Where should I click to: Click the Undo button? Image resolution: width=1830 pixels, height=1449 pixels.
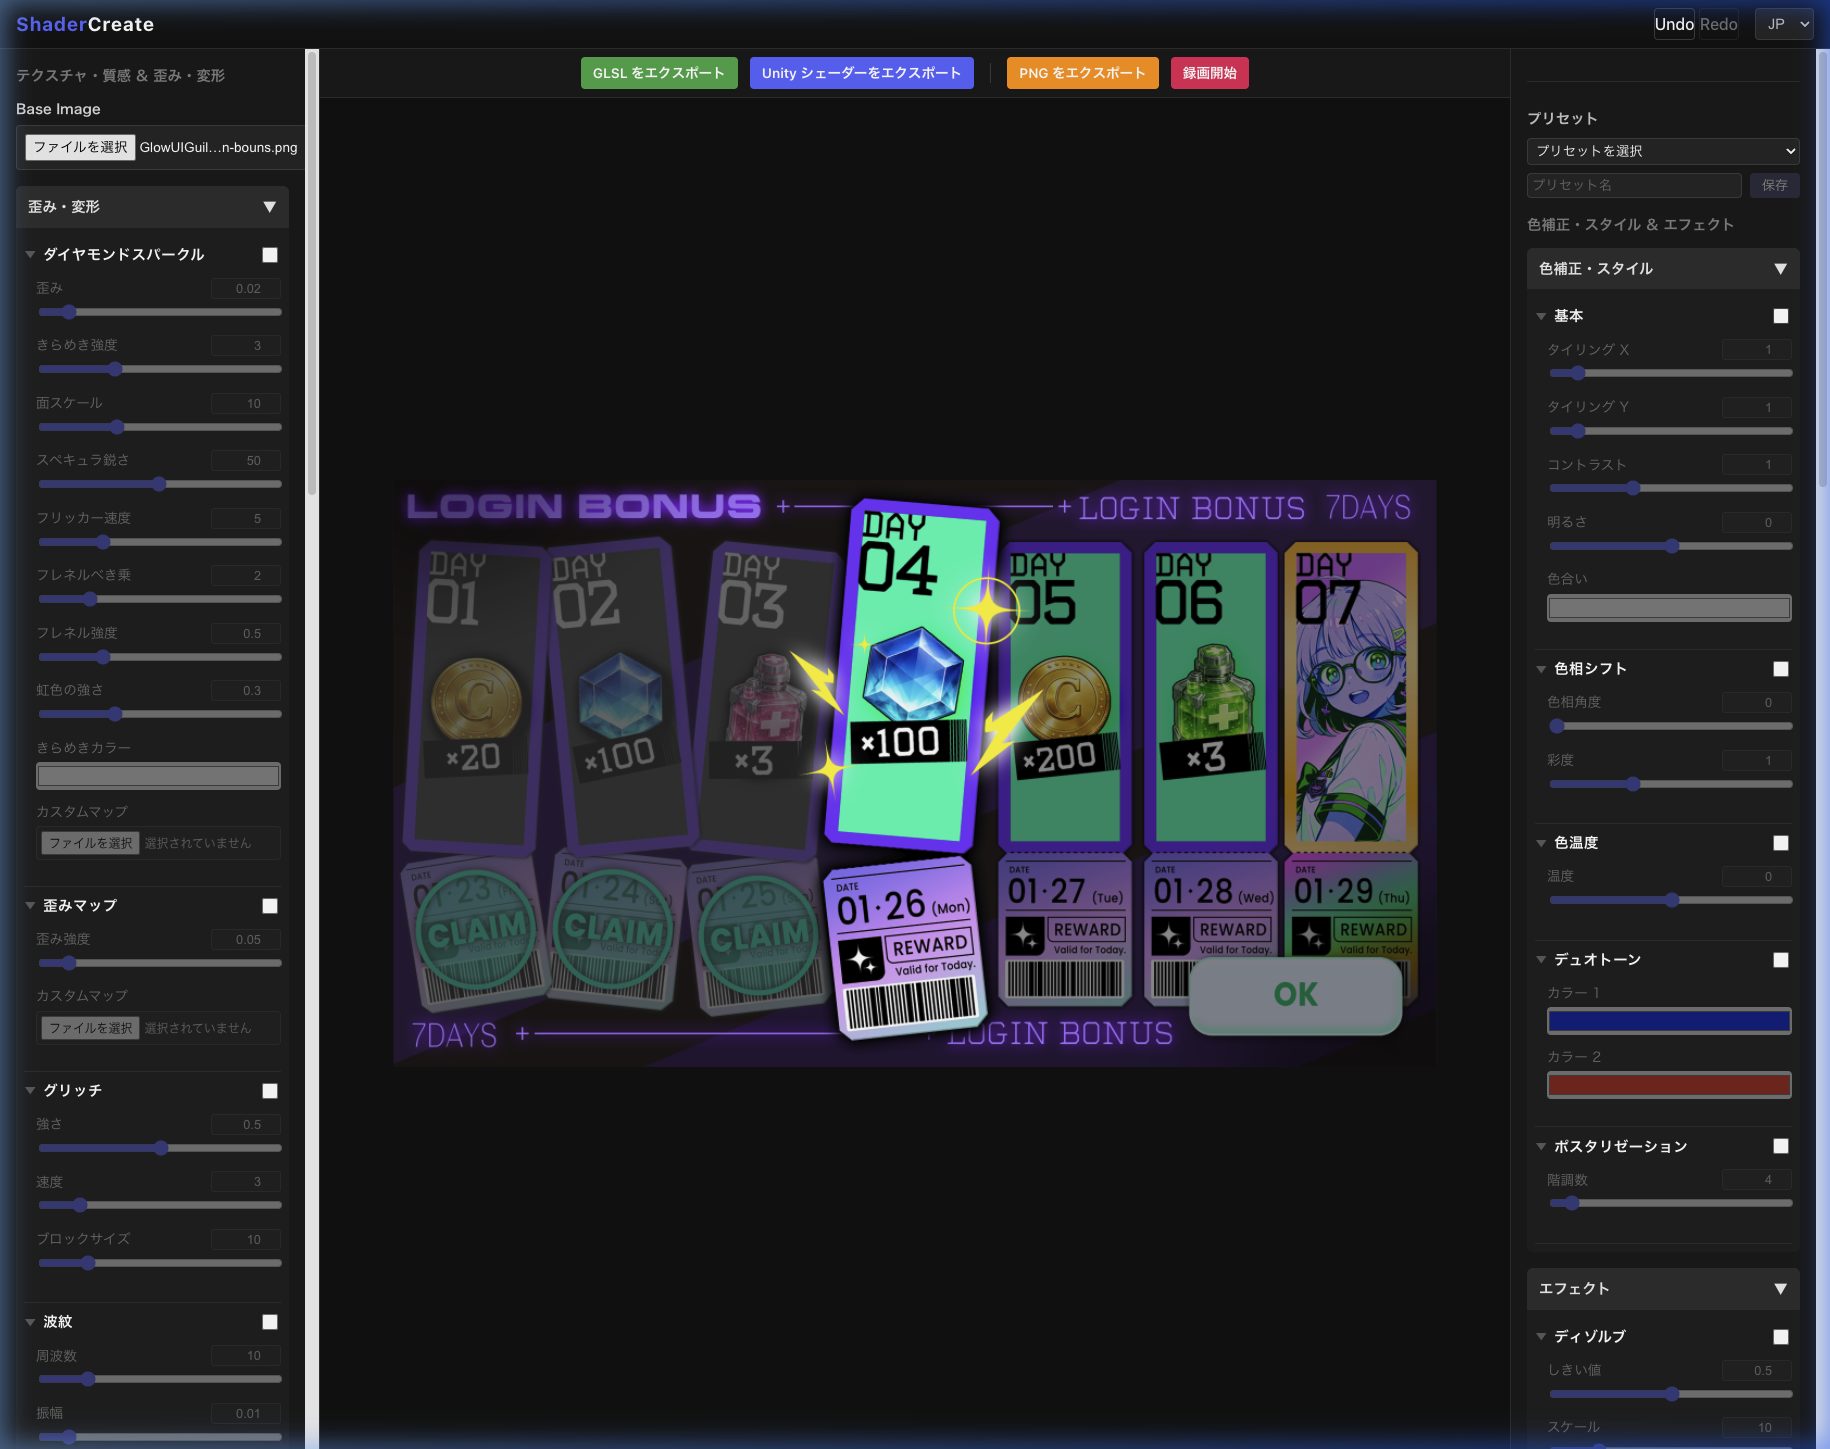1673,24
